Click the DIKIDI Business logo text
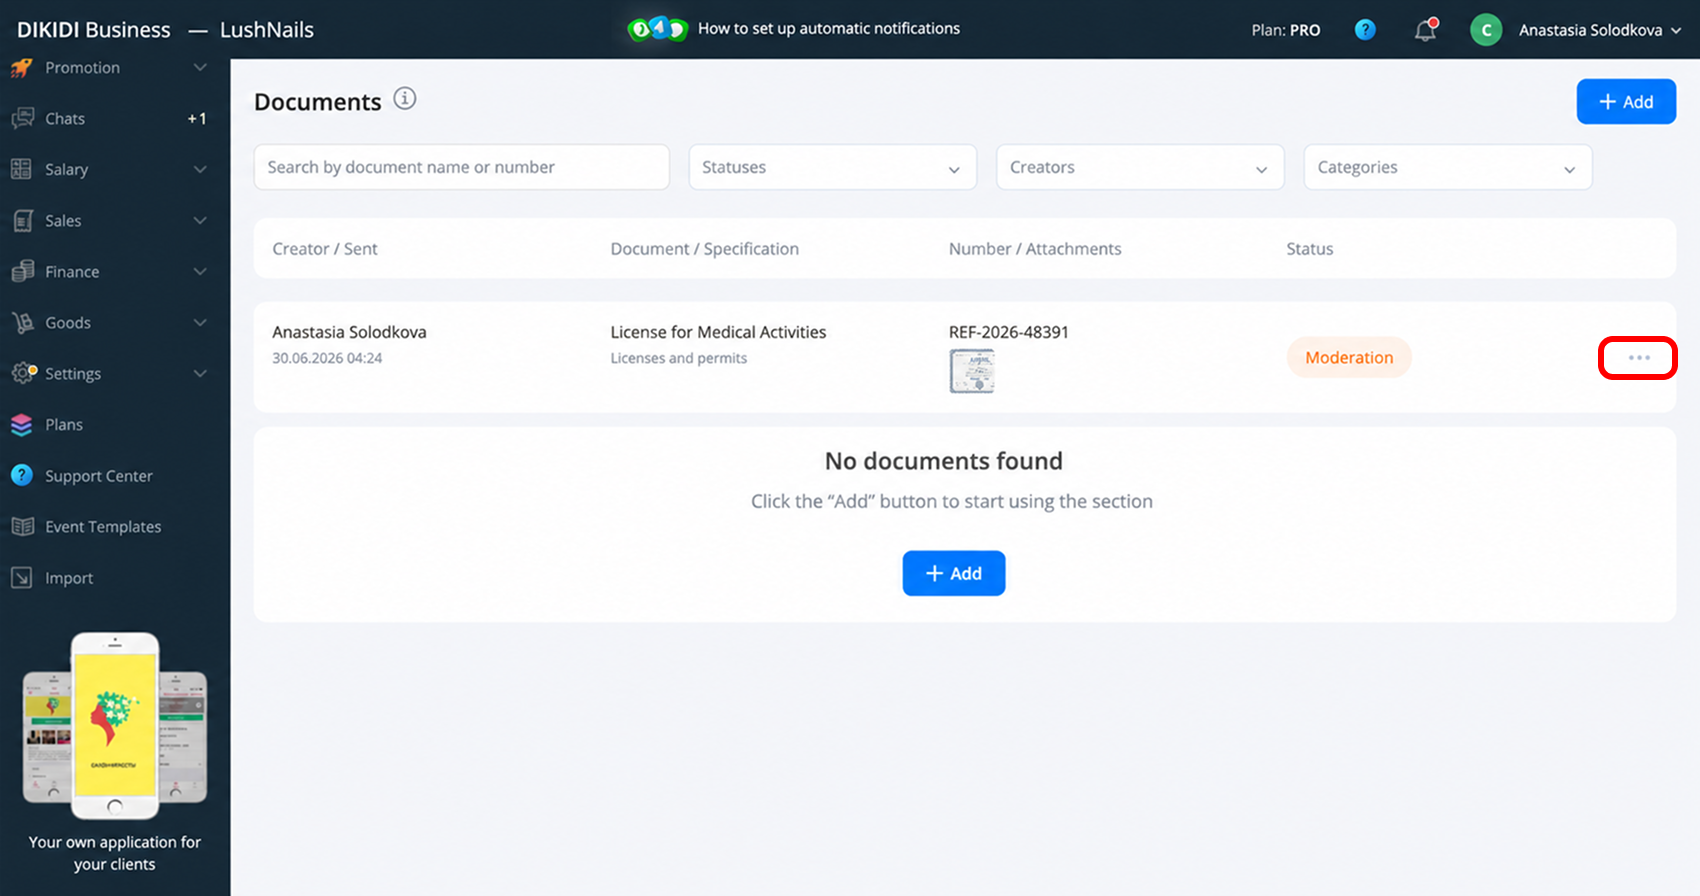The height and width of the screenshot is (896, 1700). pyautogui.click(x=94, y=30)
